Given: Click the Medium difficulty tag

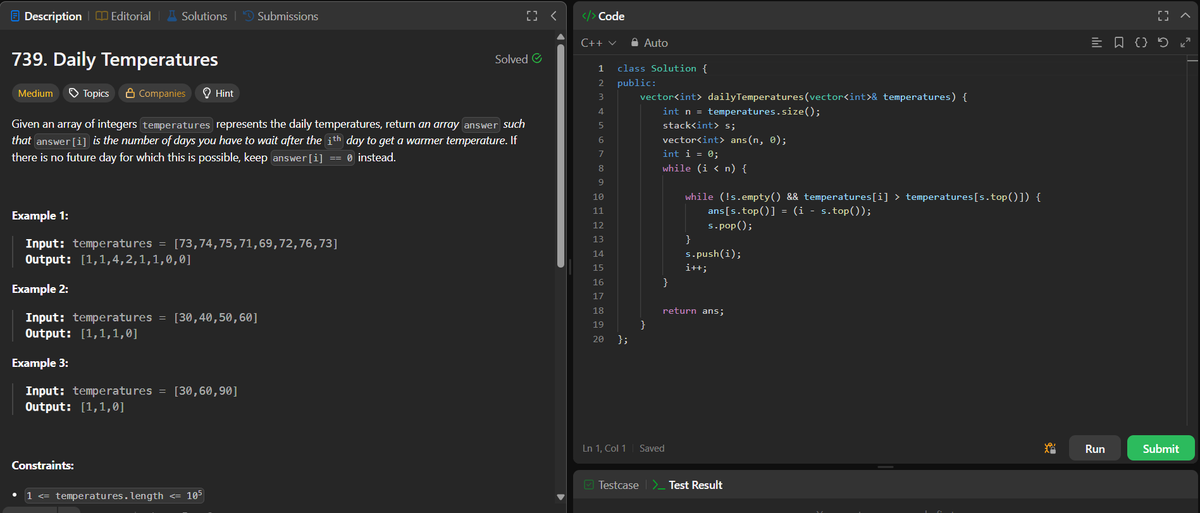Looking at the screenshot, I should (x=35, y=93).
